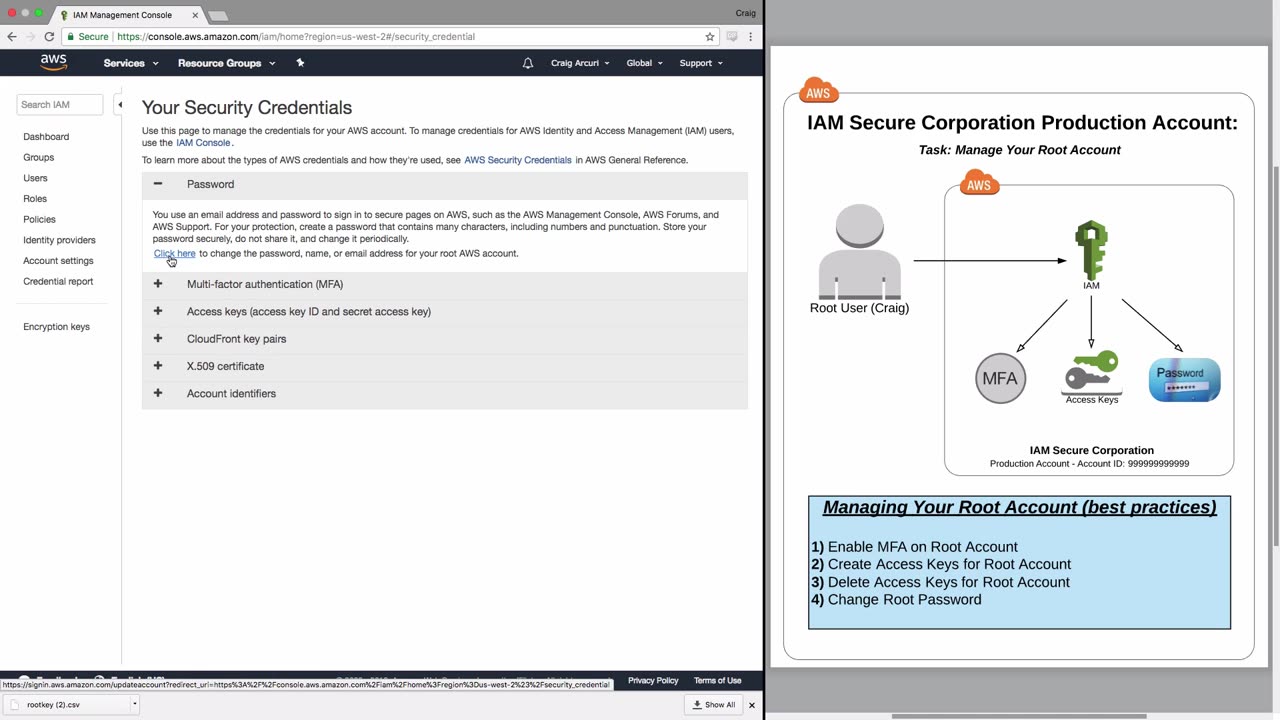
Task: Click 'Create Access Keys for Root Account' text
Action: point(949,564)
